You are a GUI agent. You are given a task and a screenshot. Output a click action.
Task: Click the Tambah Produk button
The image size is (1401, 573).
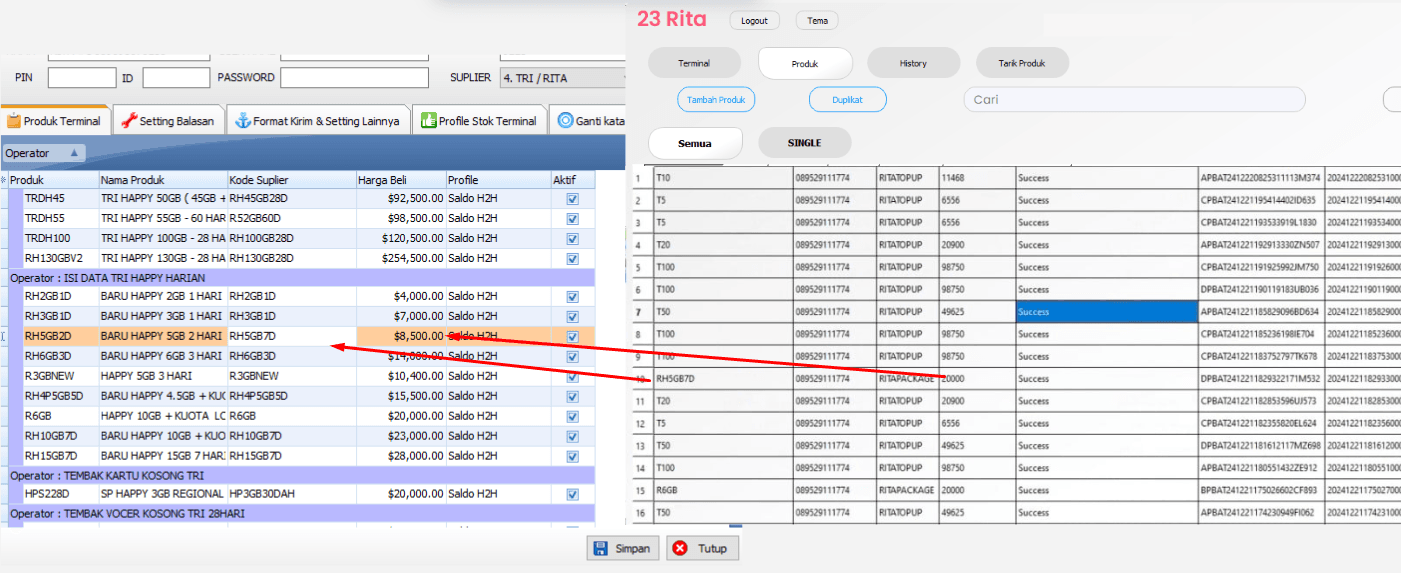(x=716, y=100)
